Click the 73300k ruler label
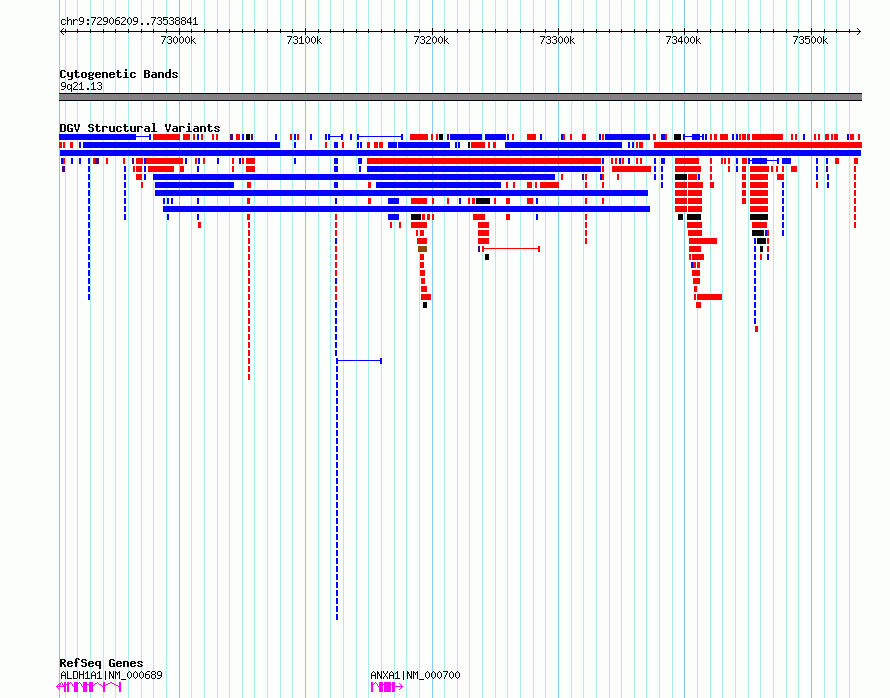Viewport: 890px width, 698px height. [557, 40]
